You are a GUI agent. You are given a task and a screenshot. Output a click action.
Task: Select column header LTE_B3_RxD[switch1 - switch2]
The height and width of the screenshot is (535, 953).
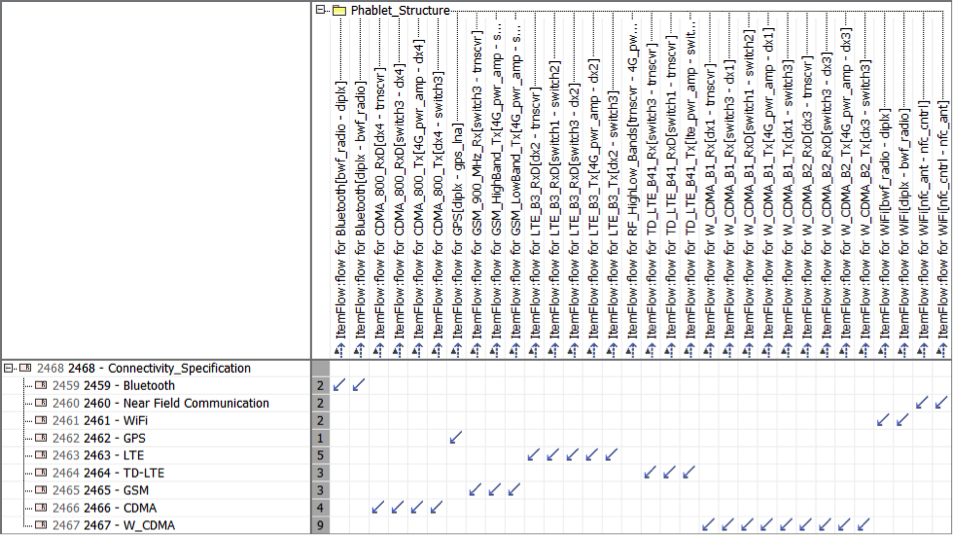[x=554, y=199]
